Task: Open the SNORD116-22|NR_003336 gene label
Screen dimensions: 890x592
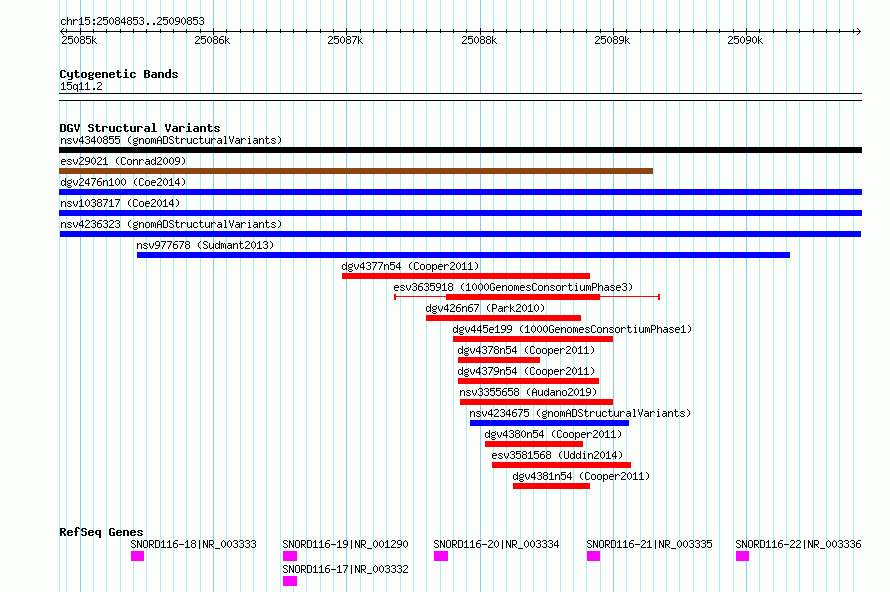Action: pyautogui.click(x=799, y=544)
